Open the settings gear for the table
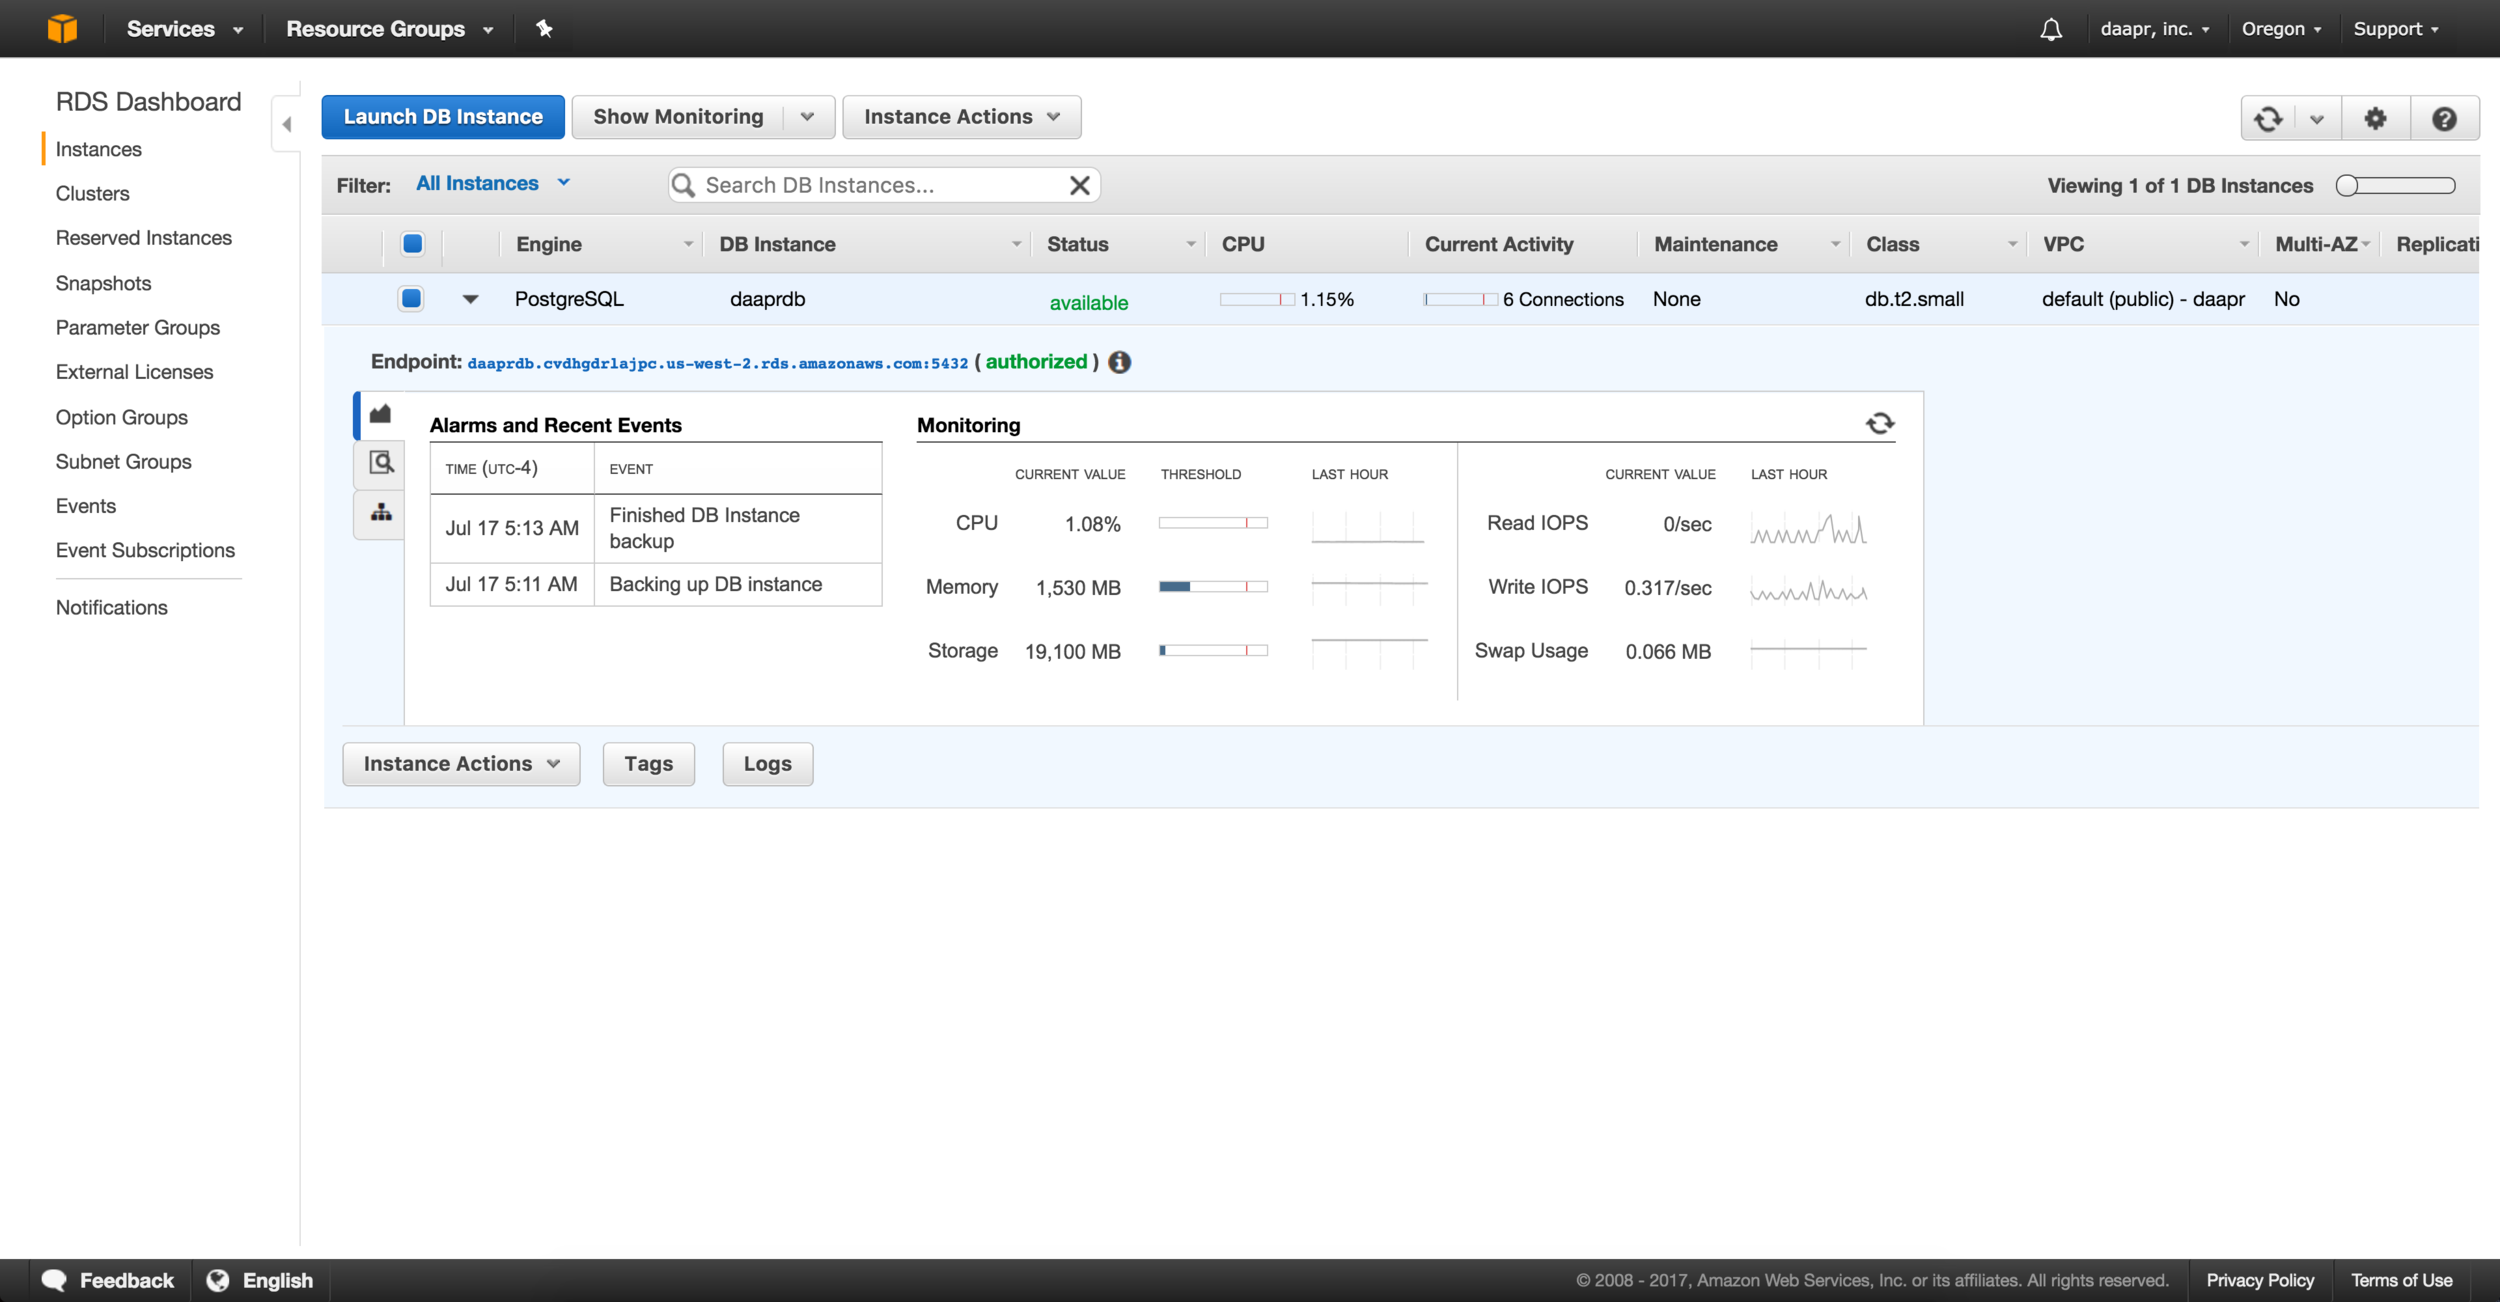 [x=2375, y=119]
